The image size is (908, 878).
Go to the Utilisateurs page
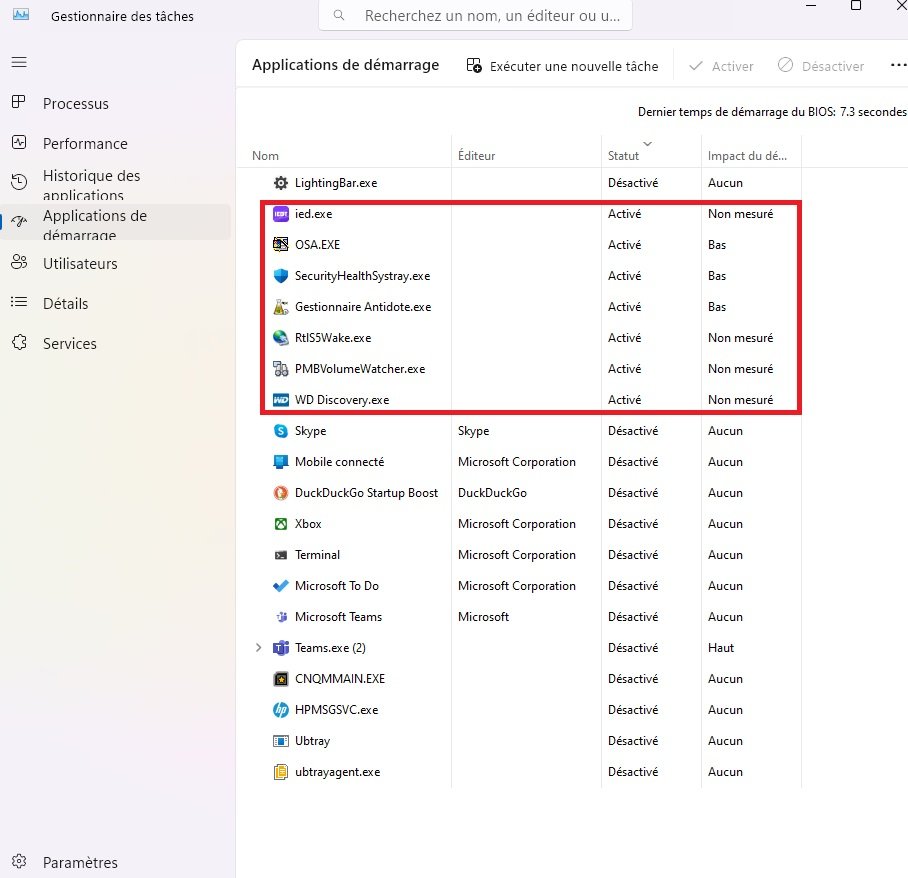[x=80, y=264]
